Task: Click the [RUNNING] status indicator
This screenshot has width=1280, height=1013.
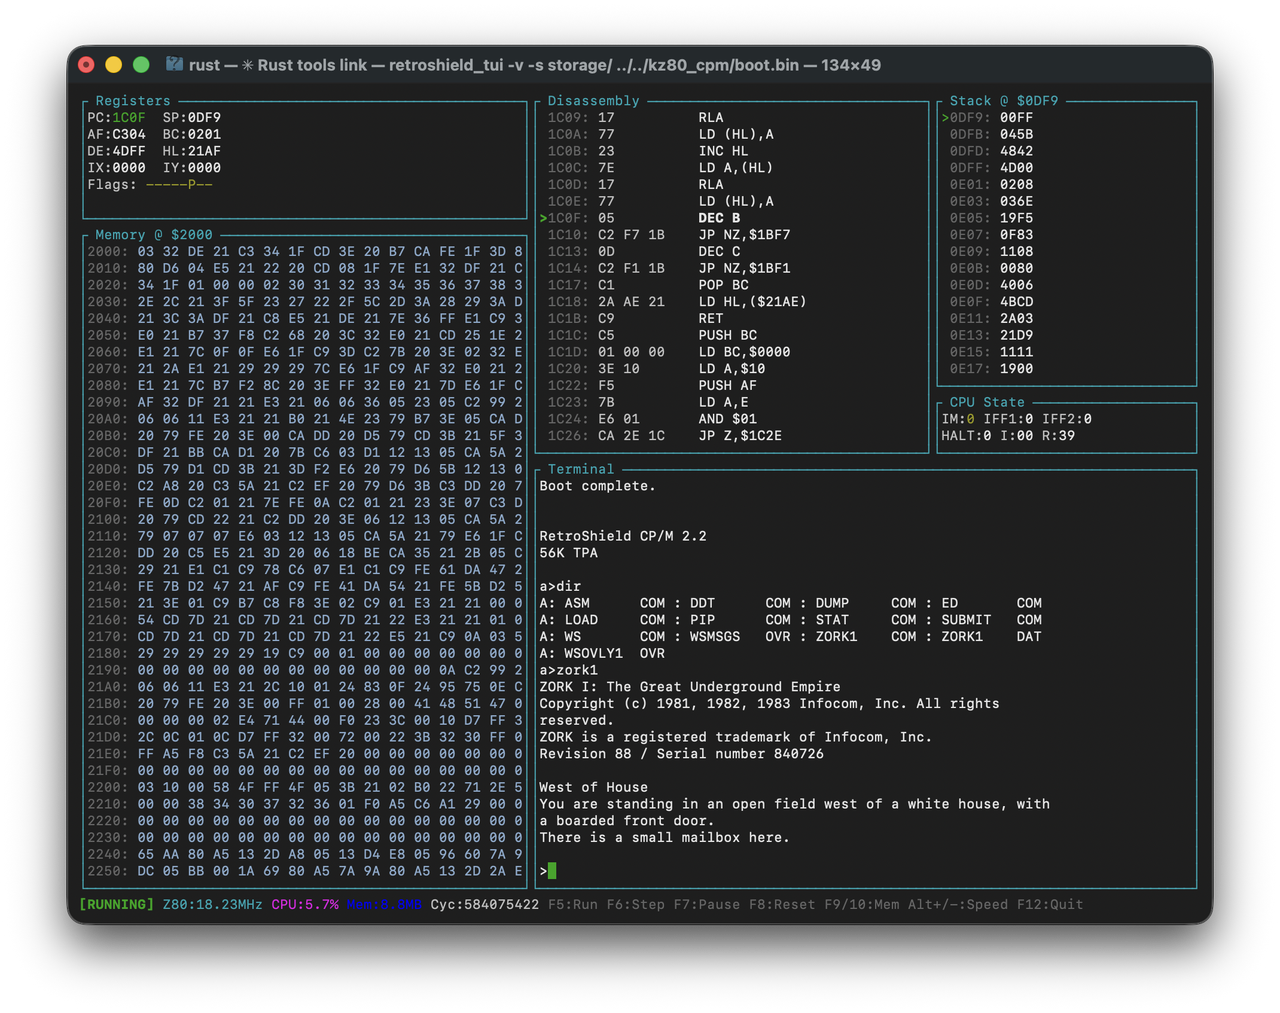Action: (x=116, y=904)
